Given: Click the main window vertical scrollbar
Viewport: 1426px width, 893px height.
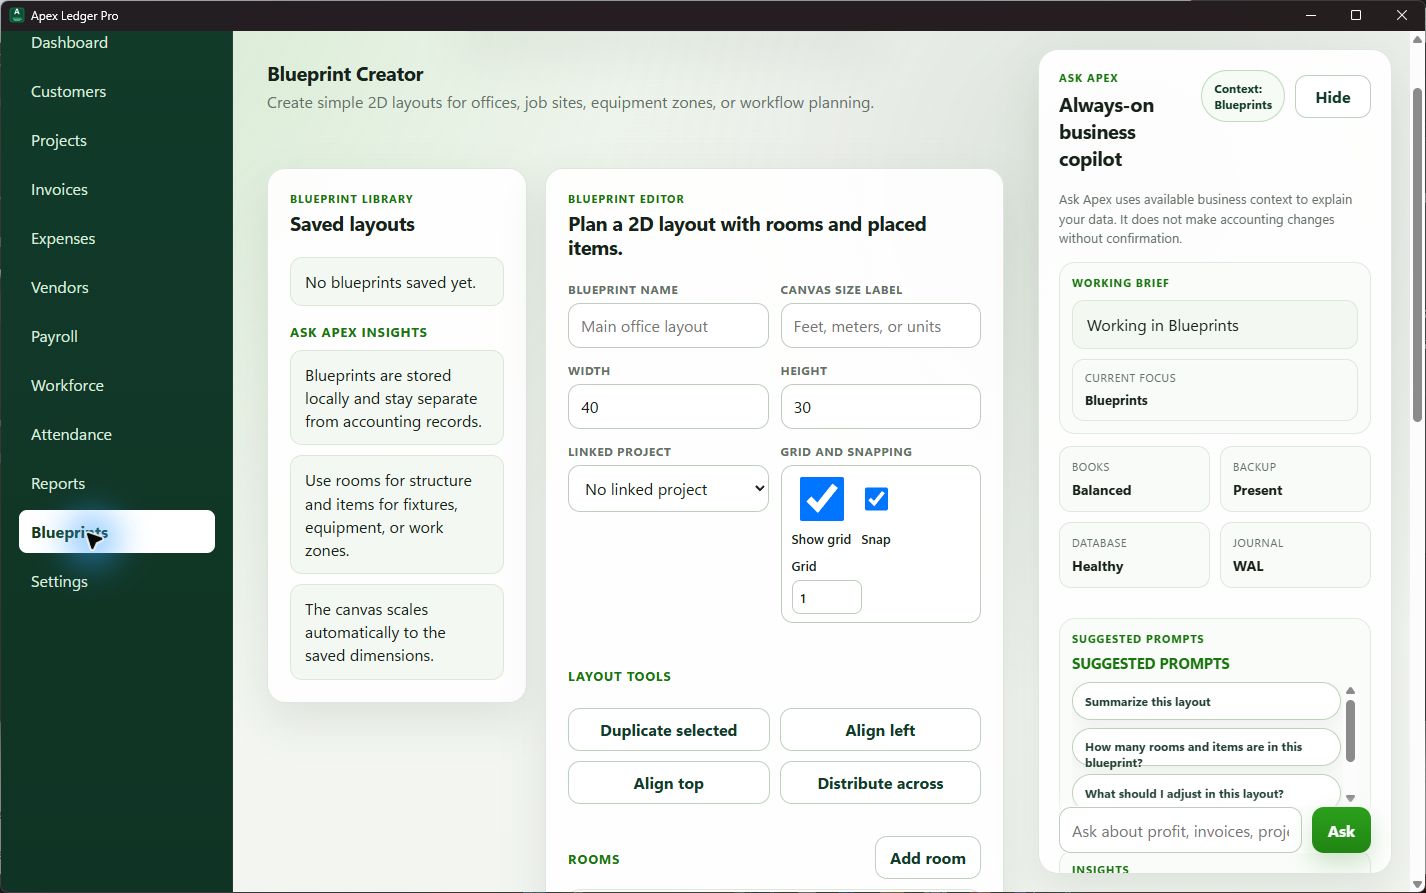Looking at the screenshot, I should click(x=1417, y=254).
